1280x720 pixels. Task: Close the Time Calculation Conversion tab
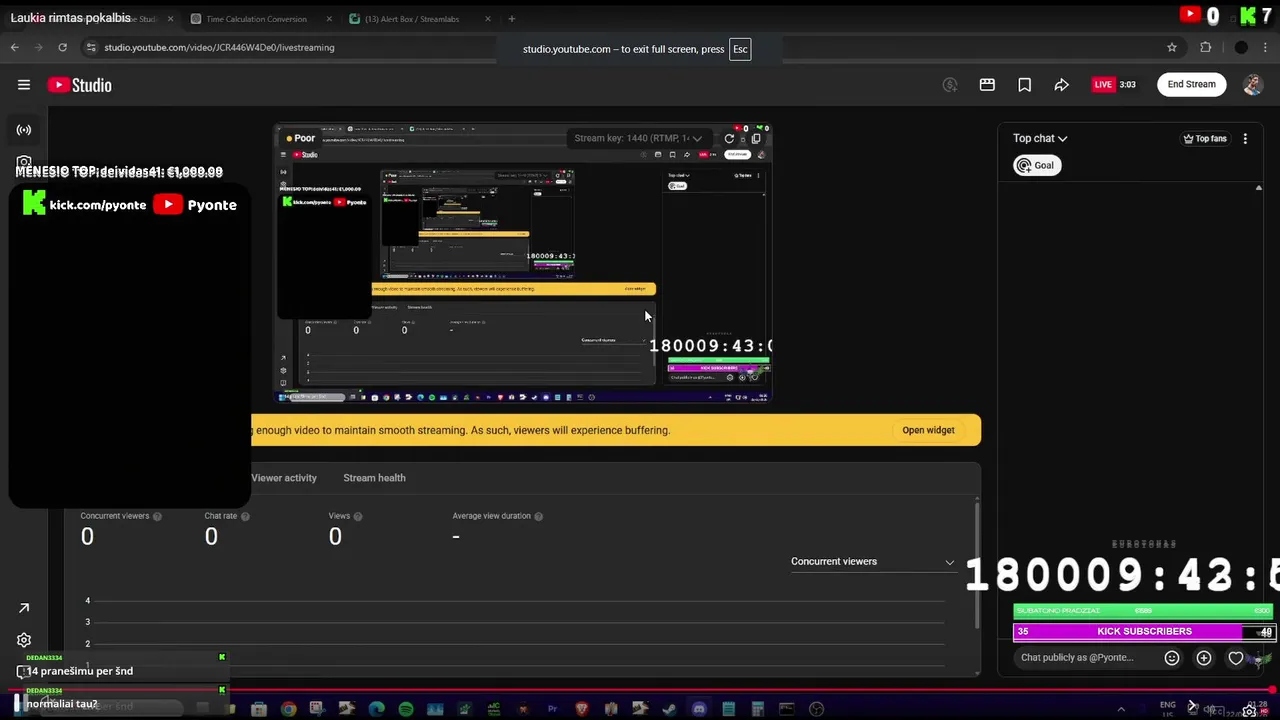pyautogui.click(x=329, y=19)
